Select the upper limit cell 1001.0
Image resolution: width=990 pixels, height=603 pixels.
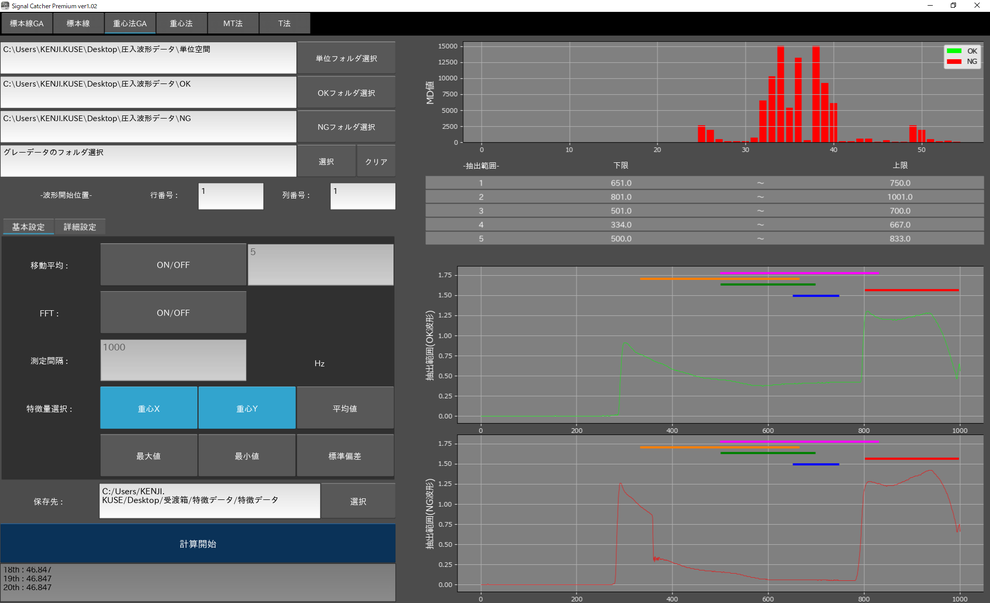point(900,197)
